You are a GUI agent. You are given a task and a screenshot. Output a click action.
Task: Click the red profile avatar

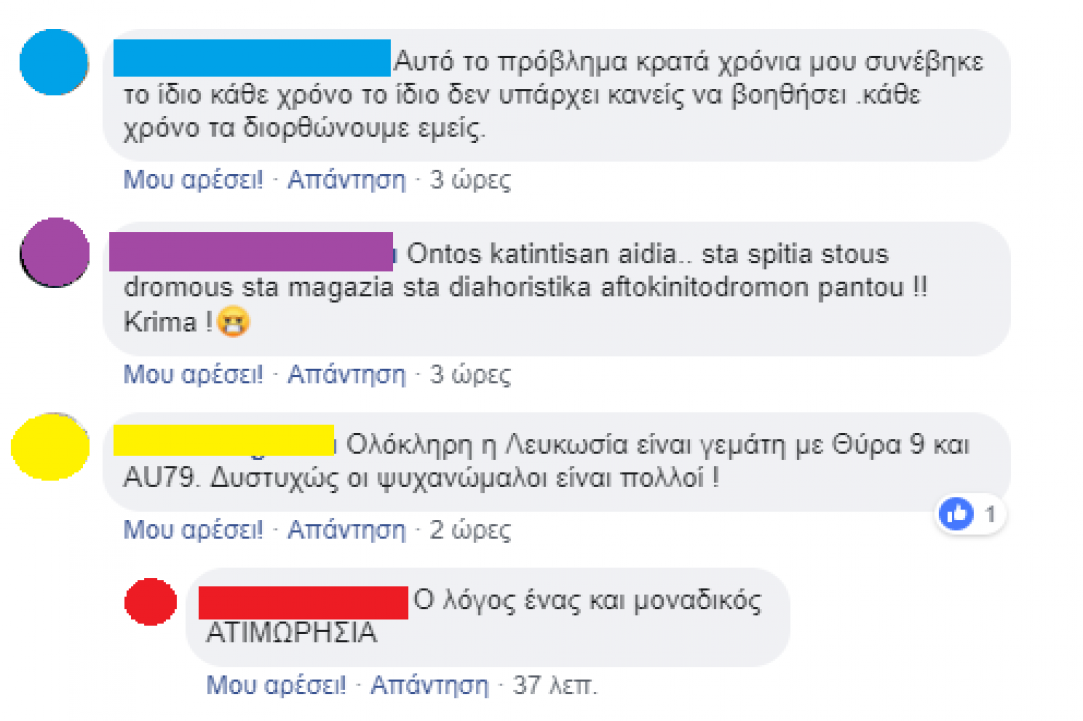point(151,602)
